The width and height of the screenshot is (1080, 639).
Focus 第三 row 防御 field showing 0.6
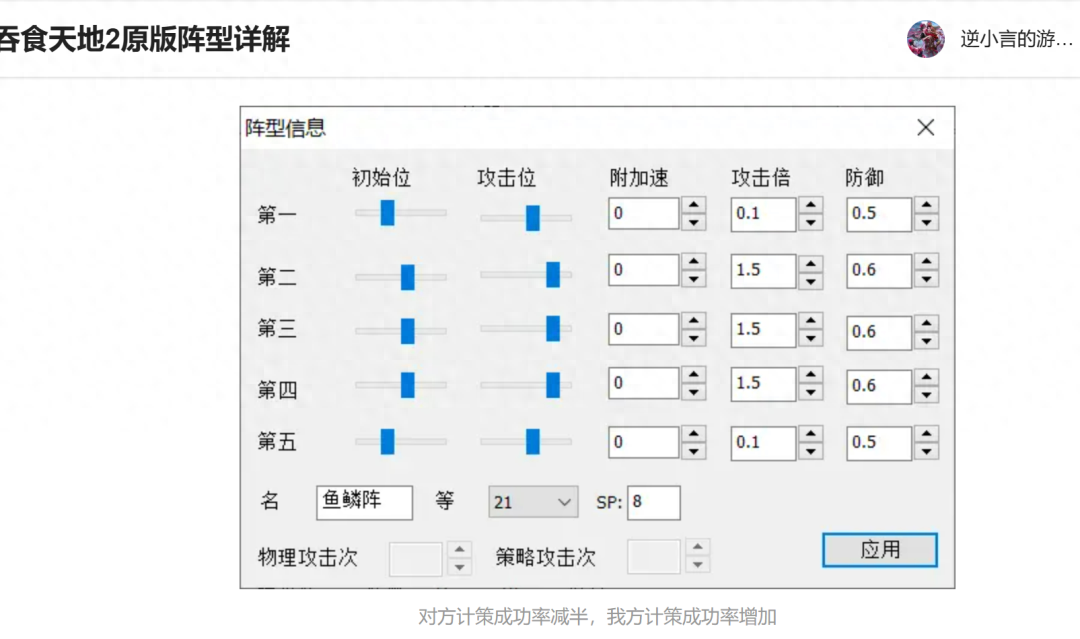click(x=880, y=332)
